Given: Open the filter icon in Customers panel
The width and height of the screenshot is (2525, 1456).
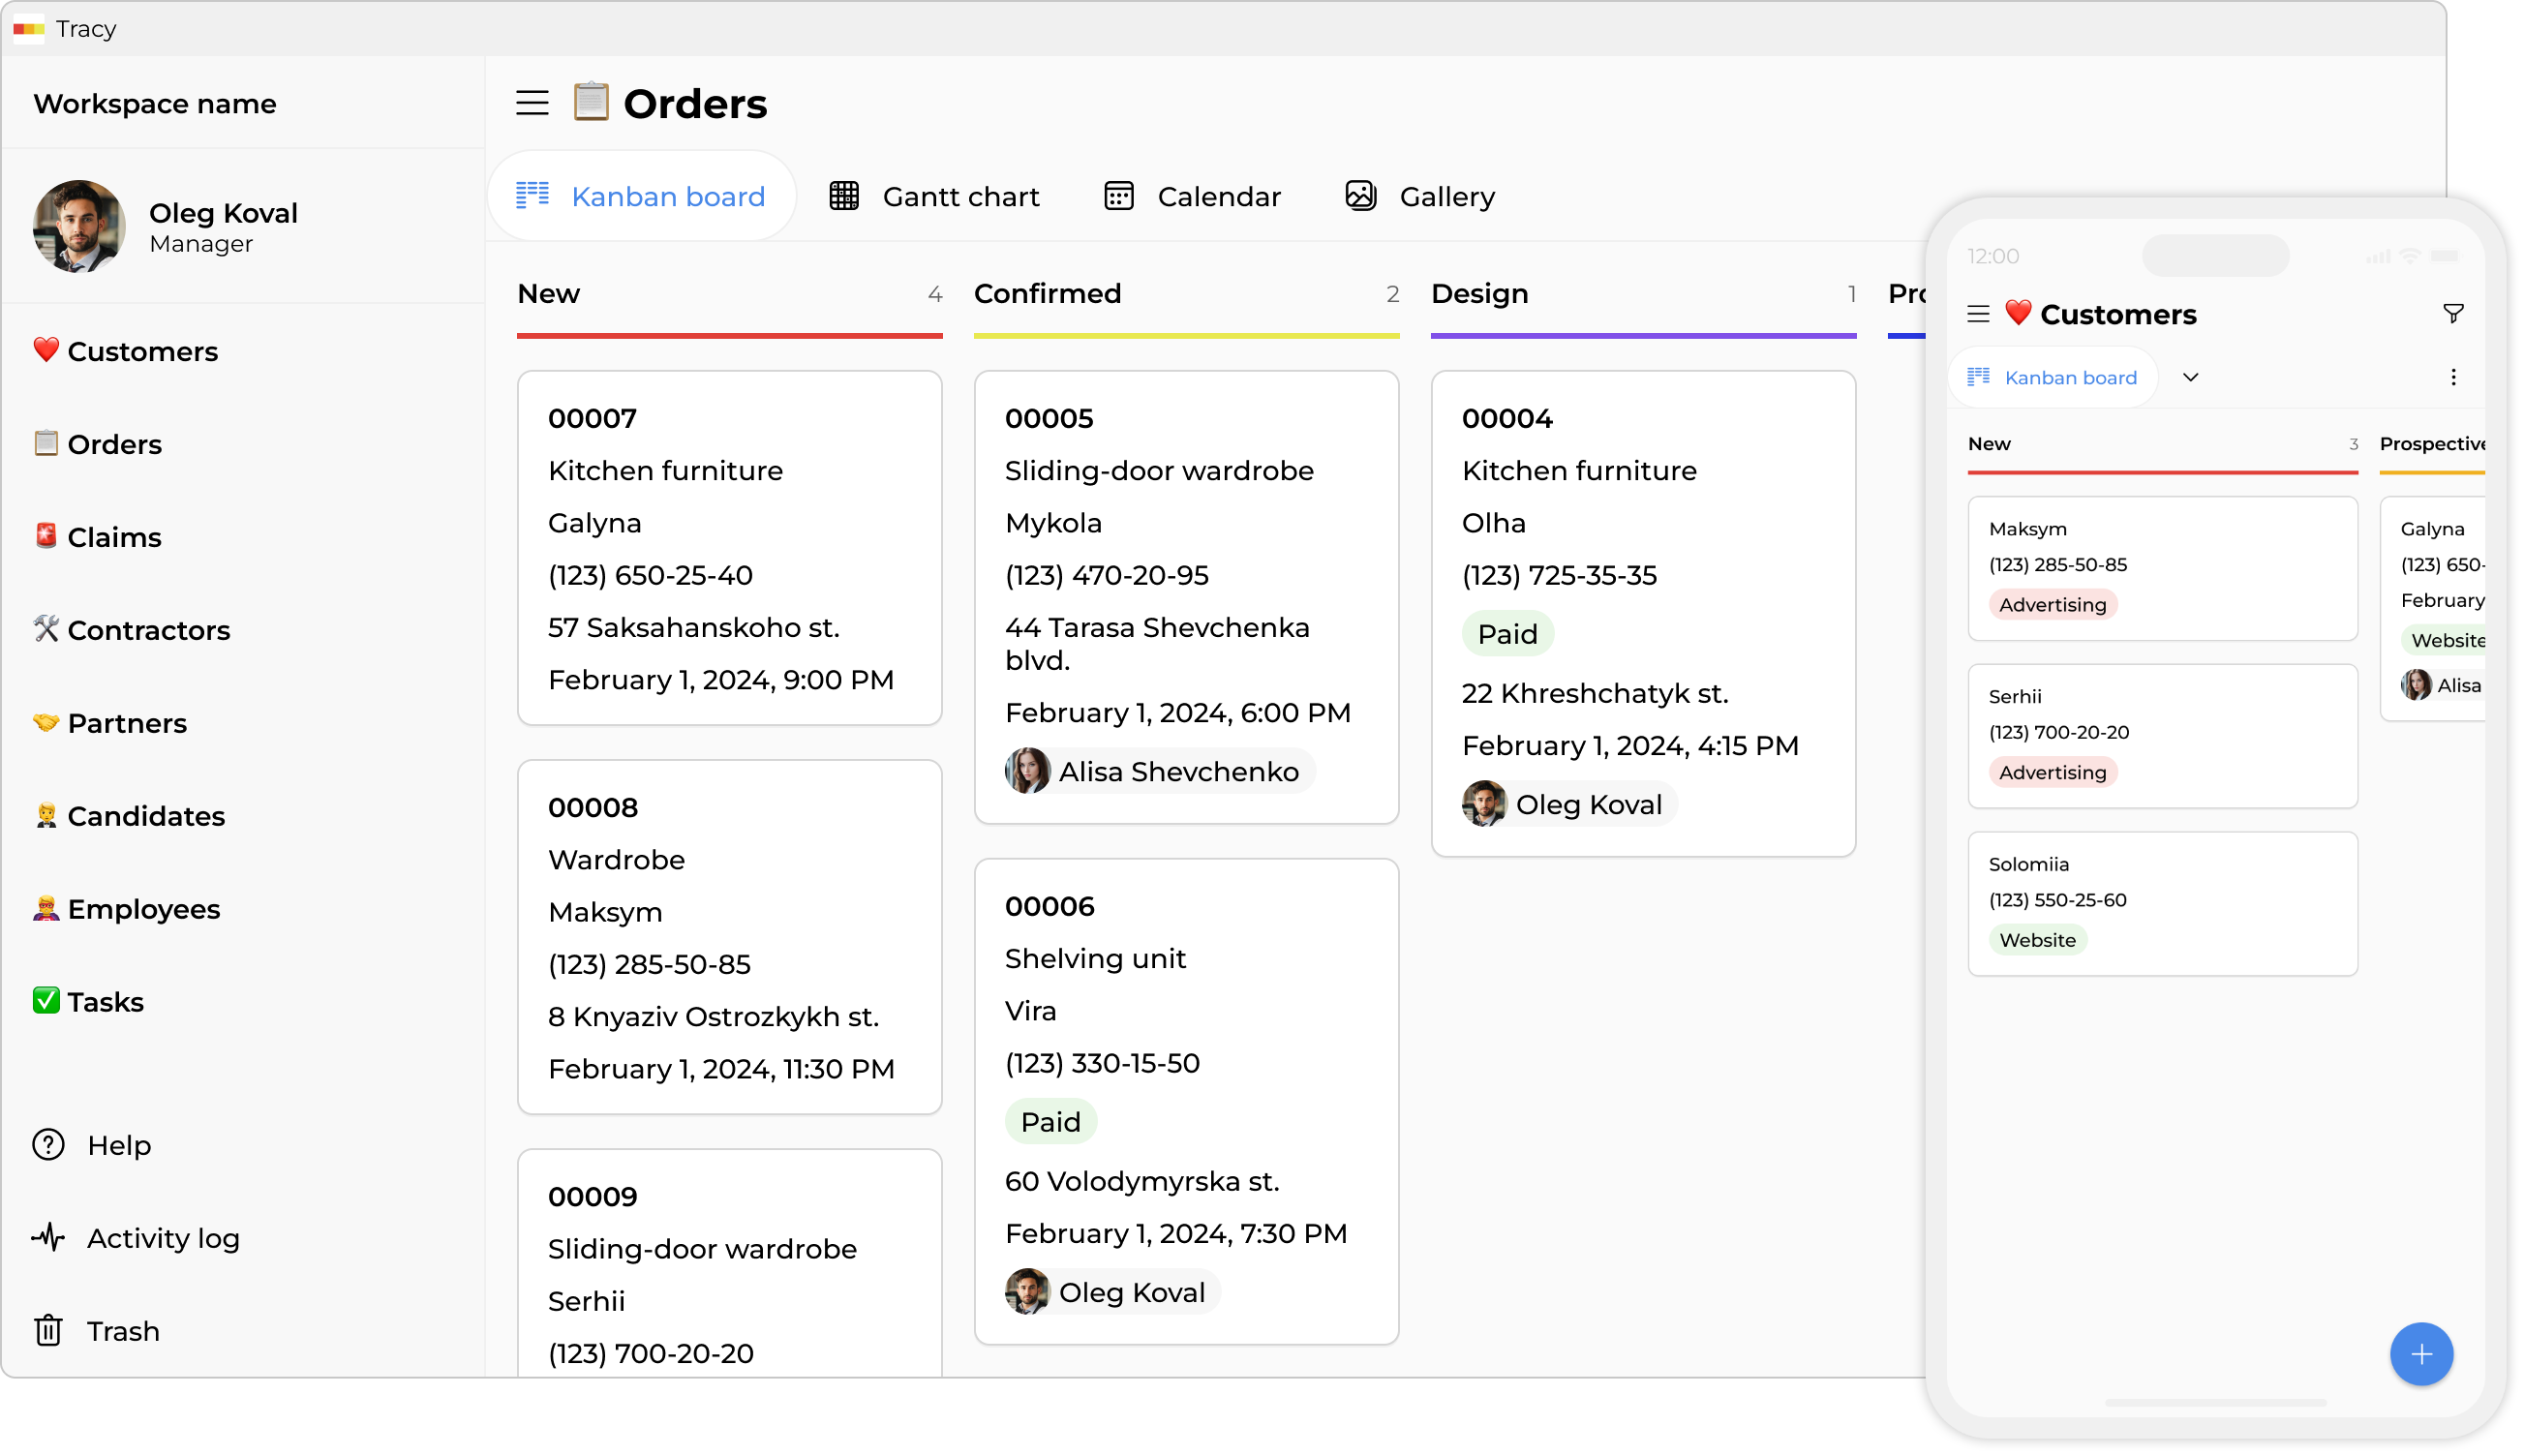Looking at the screenshot, I should pos(2452,314).
